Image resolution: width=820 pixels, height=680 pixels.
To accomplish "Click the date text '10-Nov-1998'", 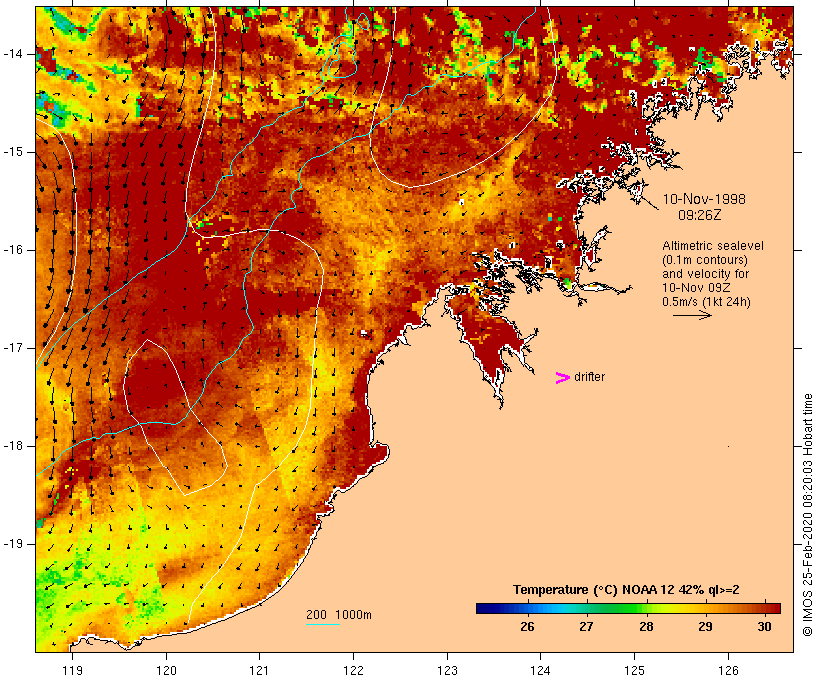I will (704, 199).
